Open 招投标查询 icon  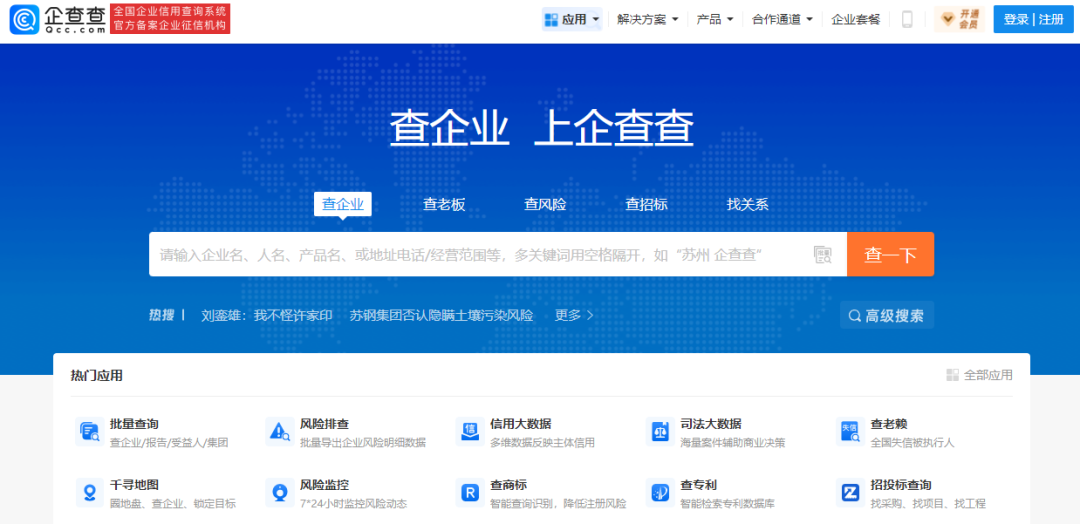click(850, 492)
